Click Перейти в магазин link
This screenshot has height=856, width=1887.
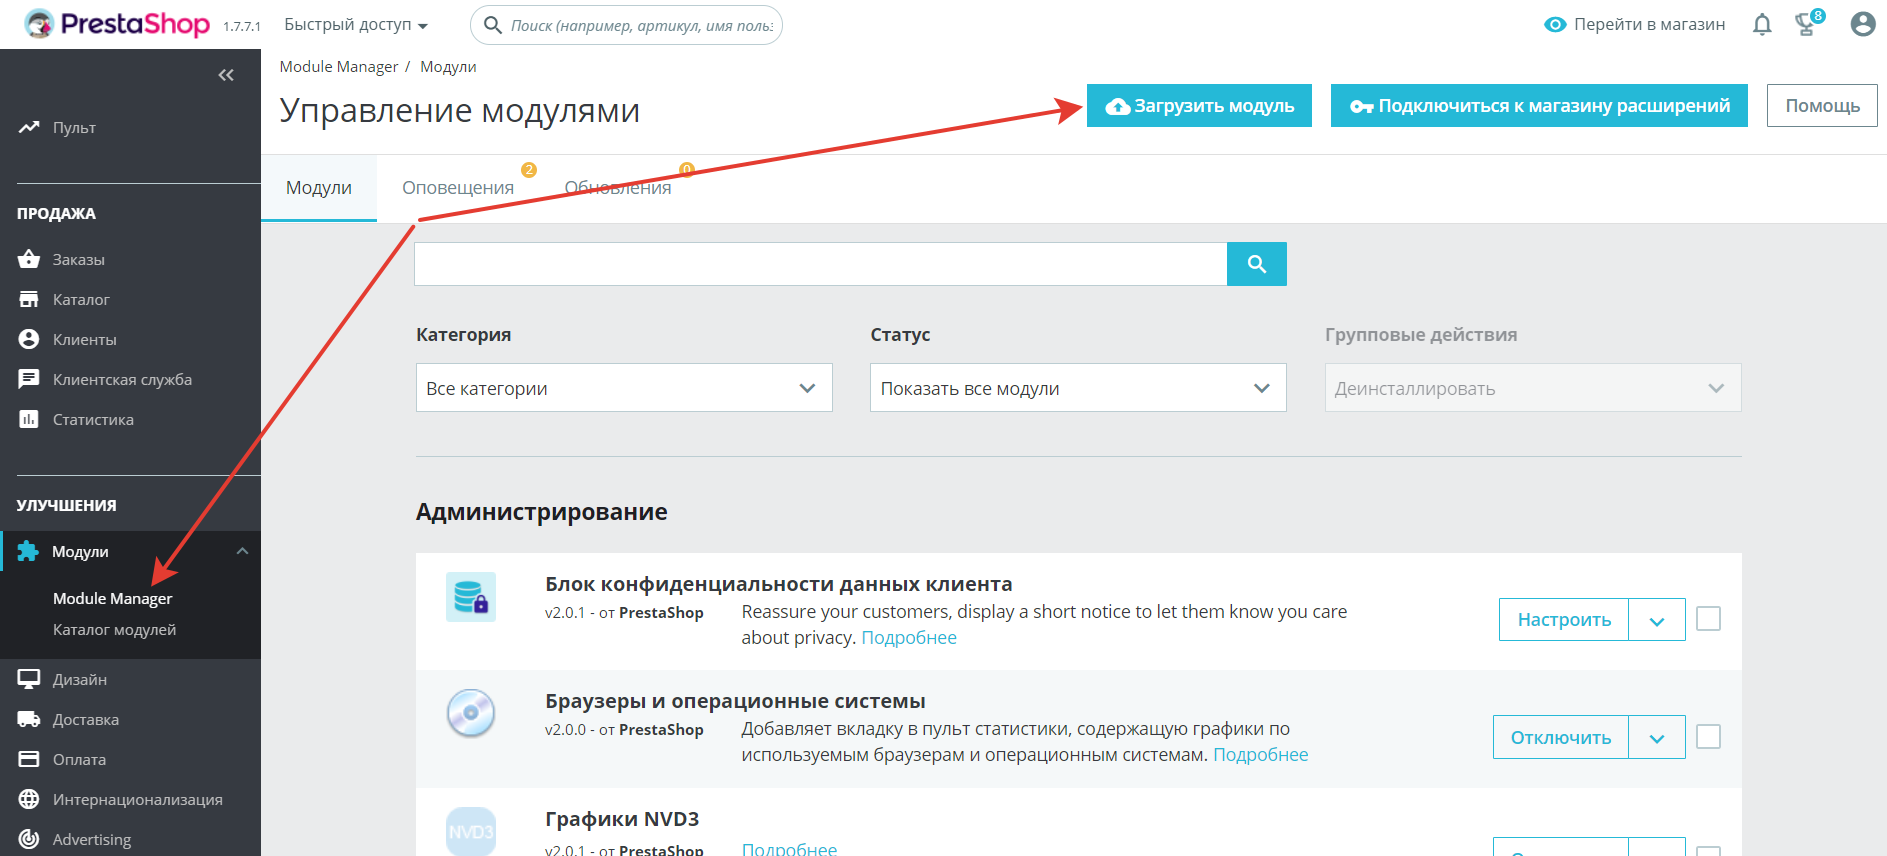point(1649,25)
